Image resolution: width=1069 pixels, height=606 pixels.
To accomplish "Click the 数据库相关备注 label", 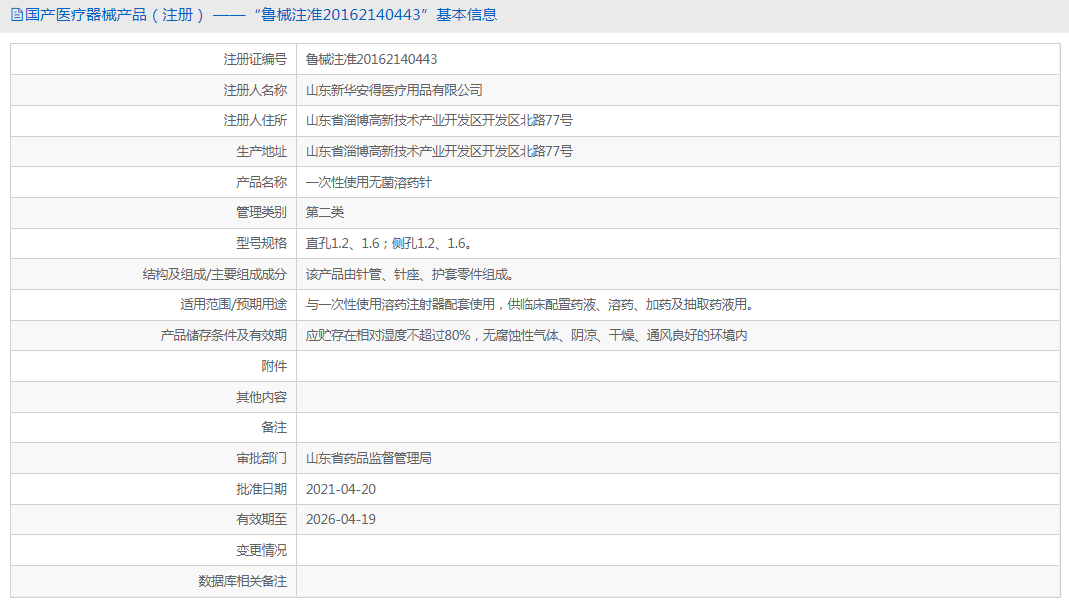I will (x=242, y=581).
